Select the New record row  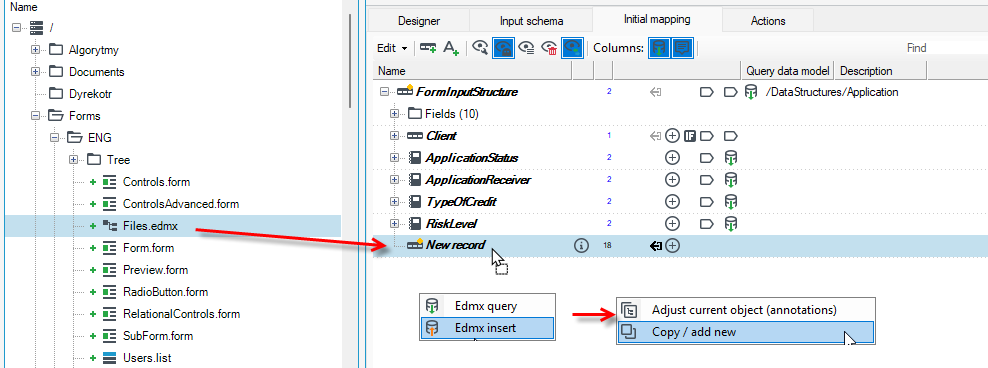(681, 246)
